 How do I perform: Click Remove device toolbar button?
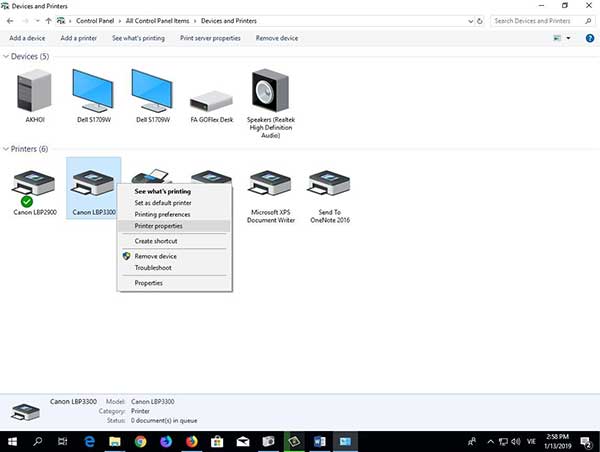(277, 38)
